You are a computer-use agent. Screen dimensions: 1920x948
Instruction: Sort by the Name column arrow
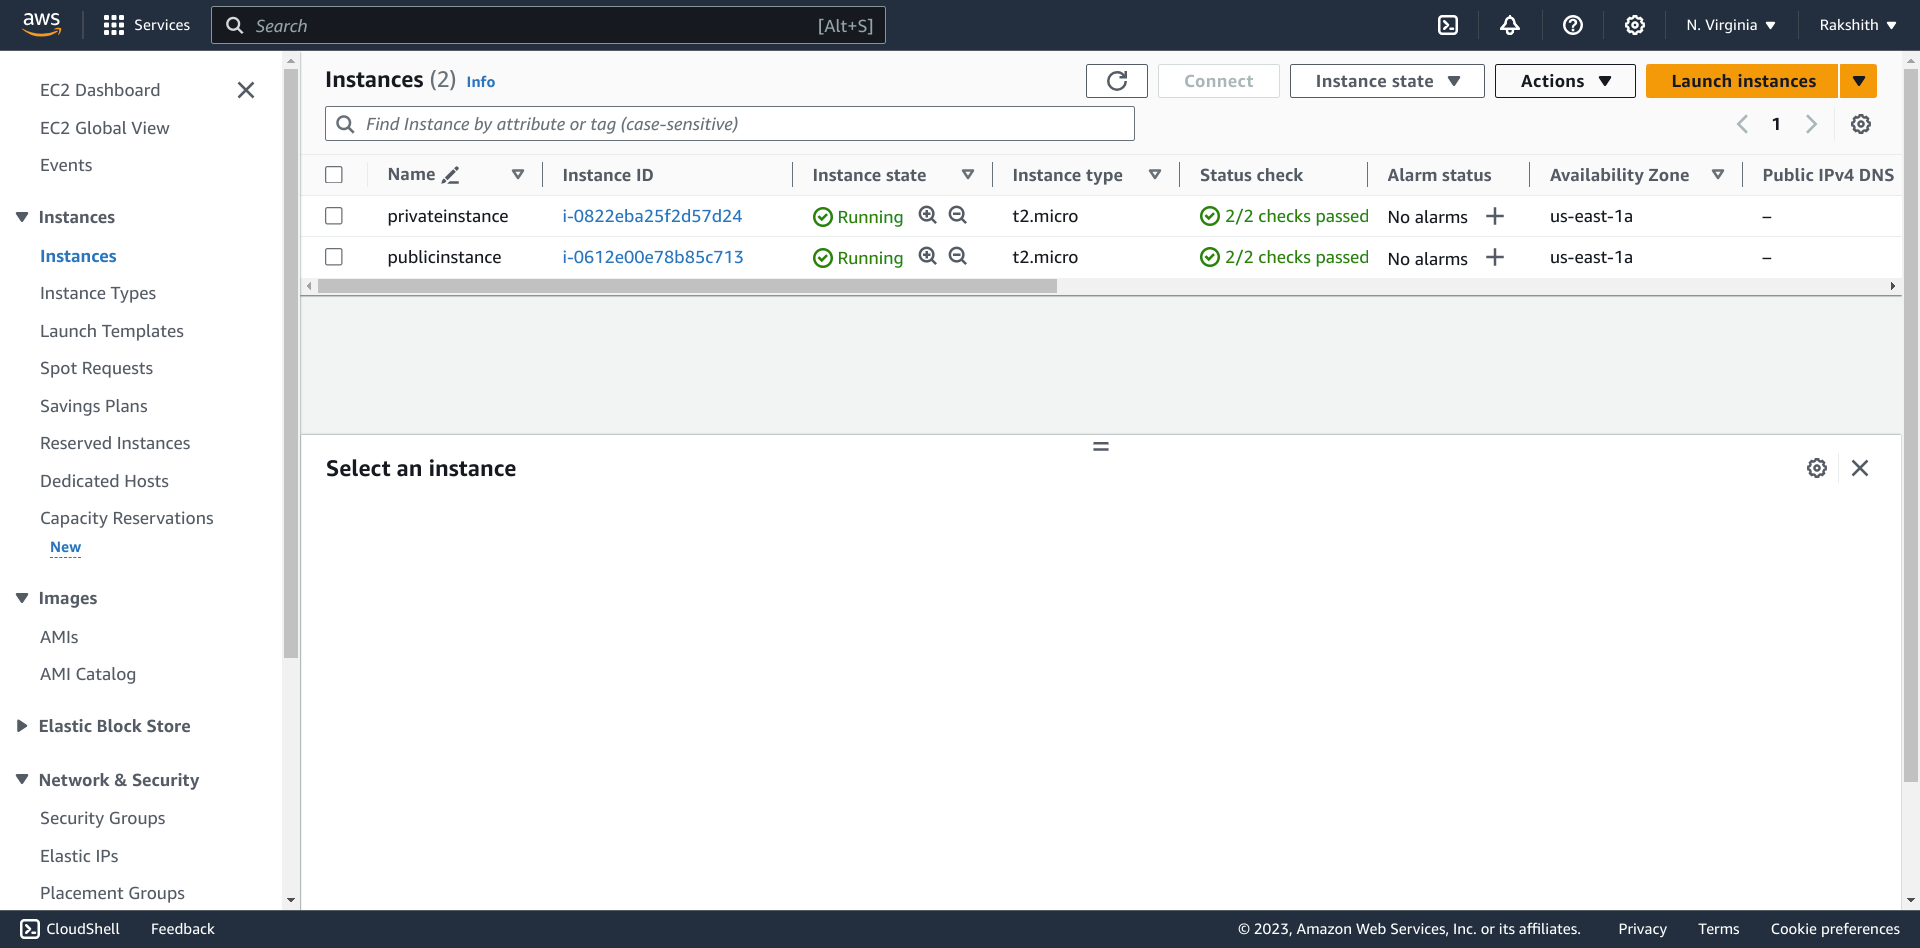518,175
